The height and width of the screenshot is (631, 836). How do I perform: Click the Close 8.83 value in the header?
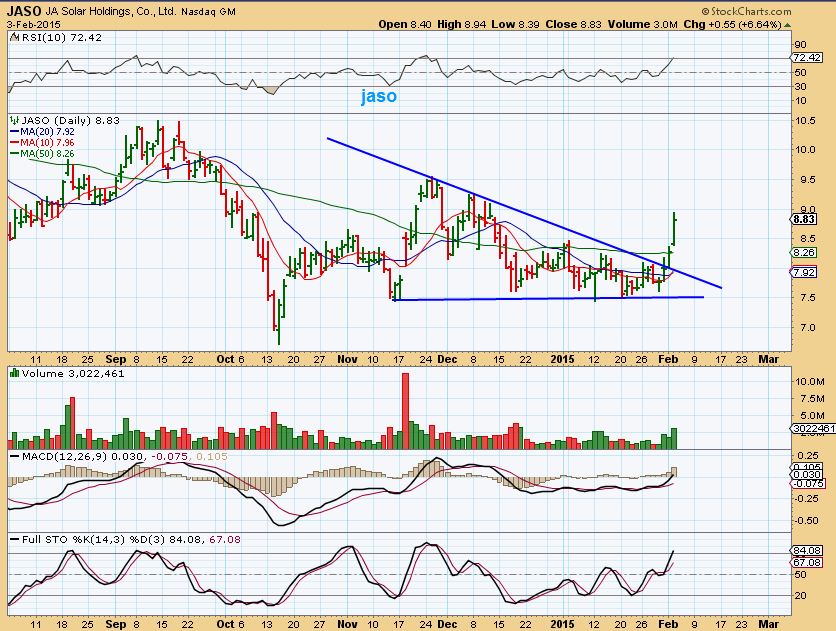(x=574, y=25)
